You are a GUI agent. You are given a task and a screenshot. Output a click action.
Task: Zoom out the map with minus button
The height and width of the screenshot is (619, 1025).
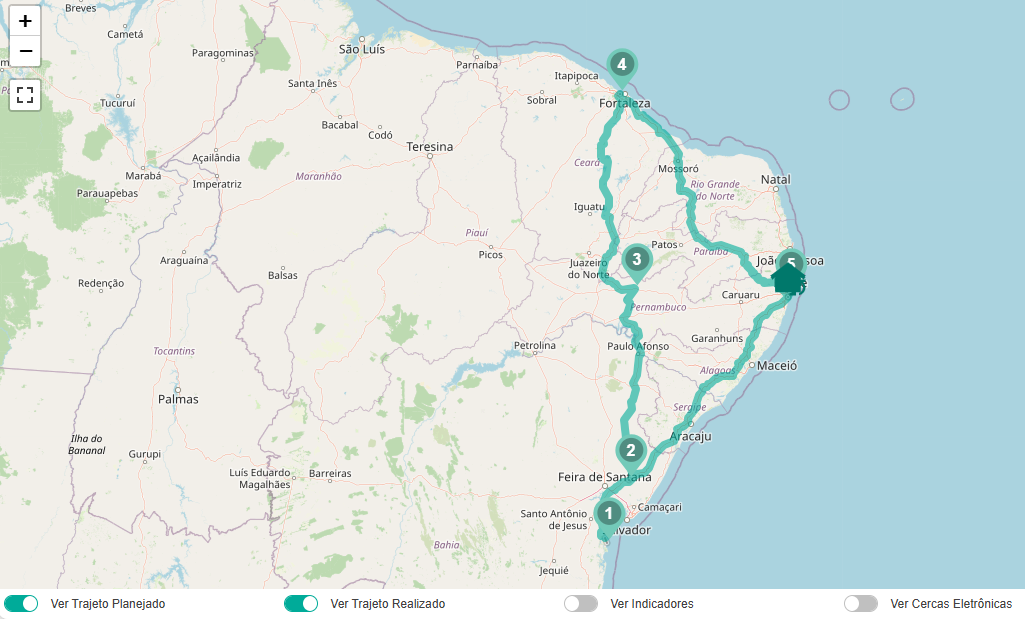[25, 51]
